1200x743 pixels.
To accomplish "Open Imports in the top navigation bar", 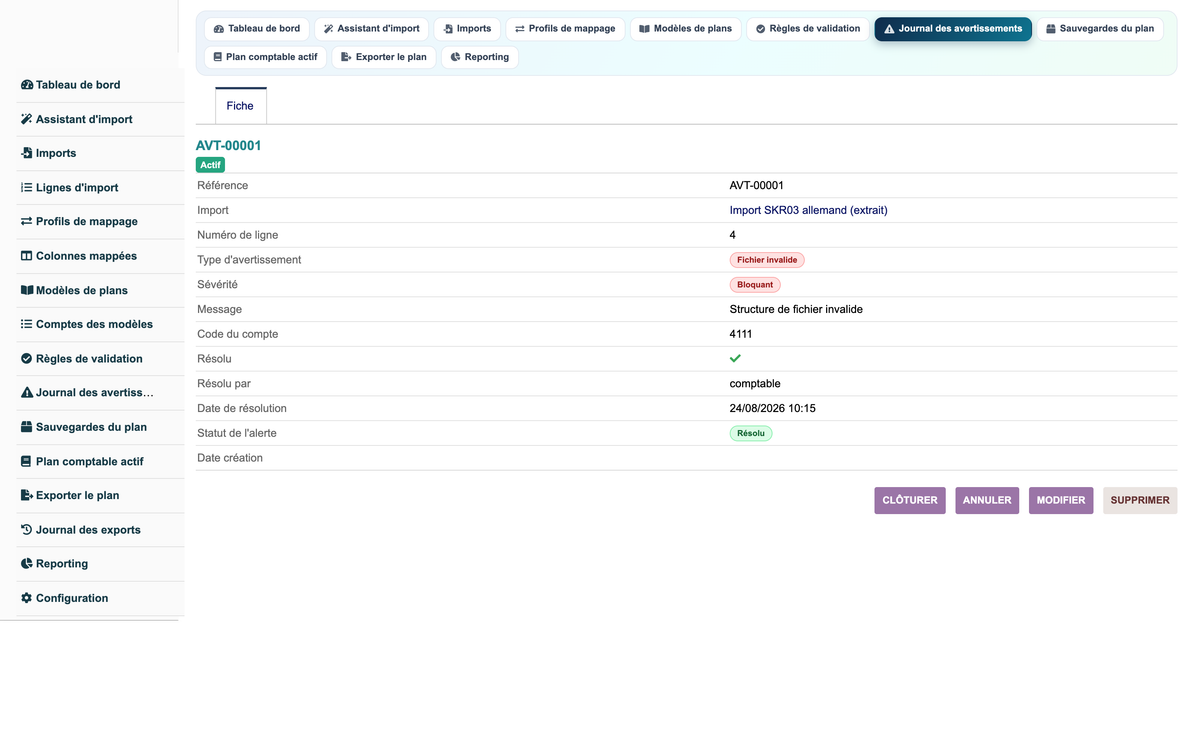I will coord(467,29).
